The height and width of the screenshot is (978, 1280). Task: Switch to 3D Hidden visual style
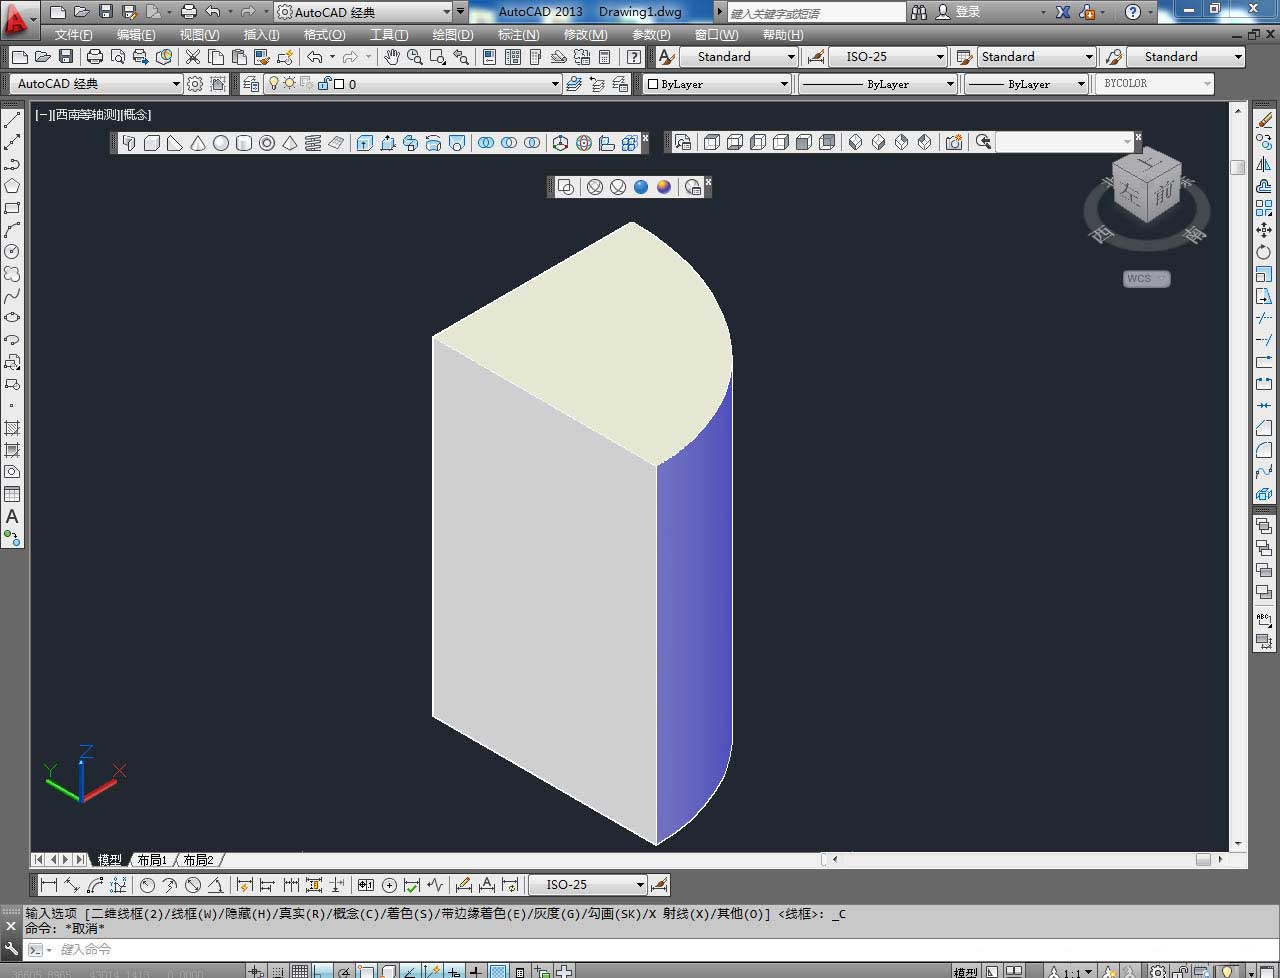click(x=618, y=187)
